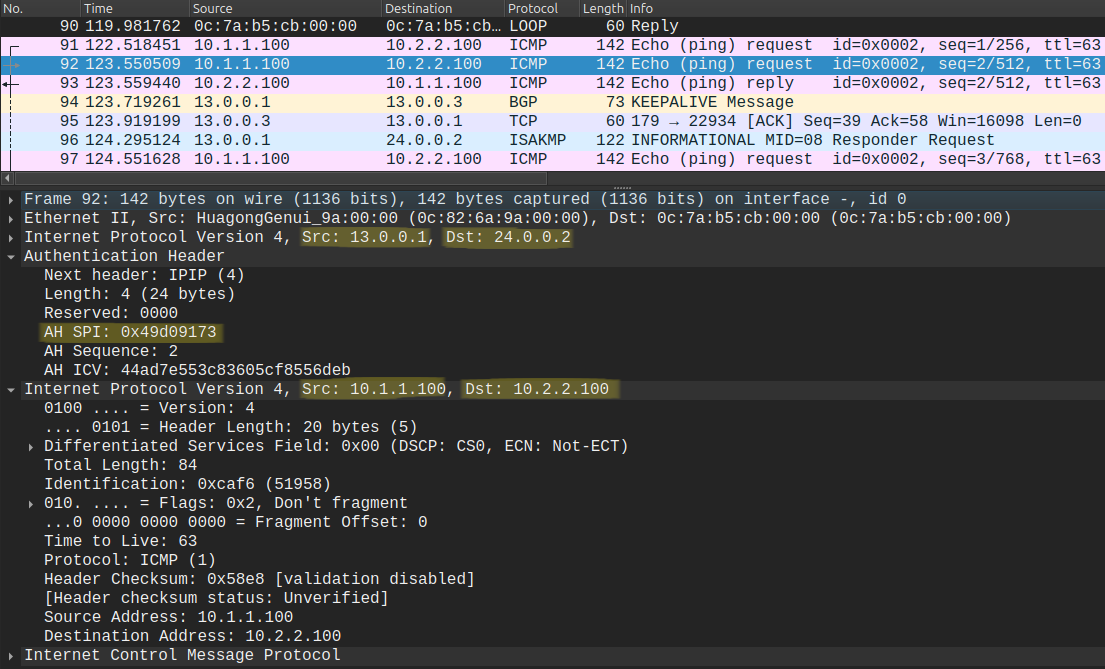Click the horizontal scrollbar left arrow
The height and width of the screenshot is (669, 1105).
(7, 178)
